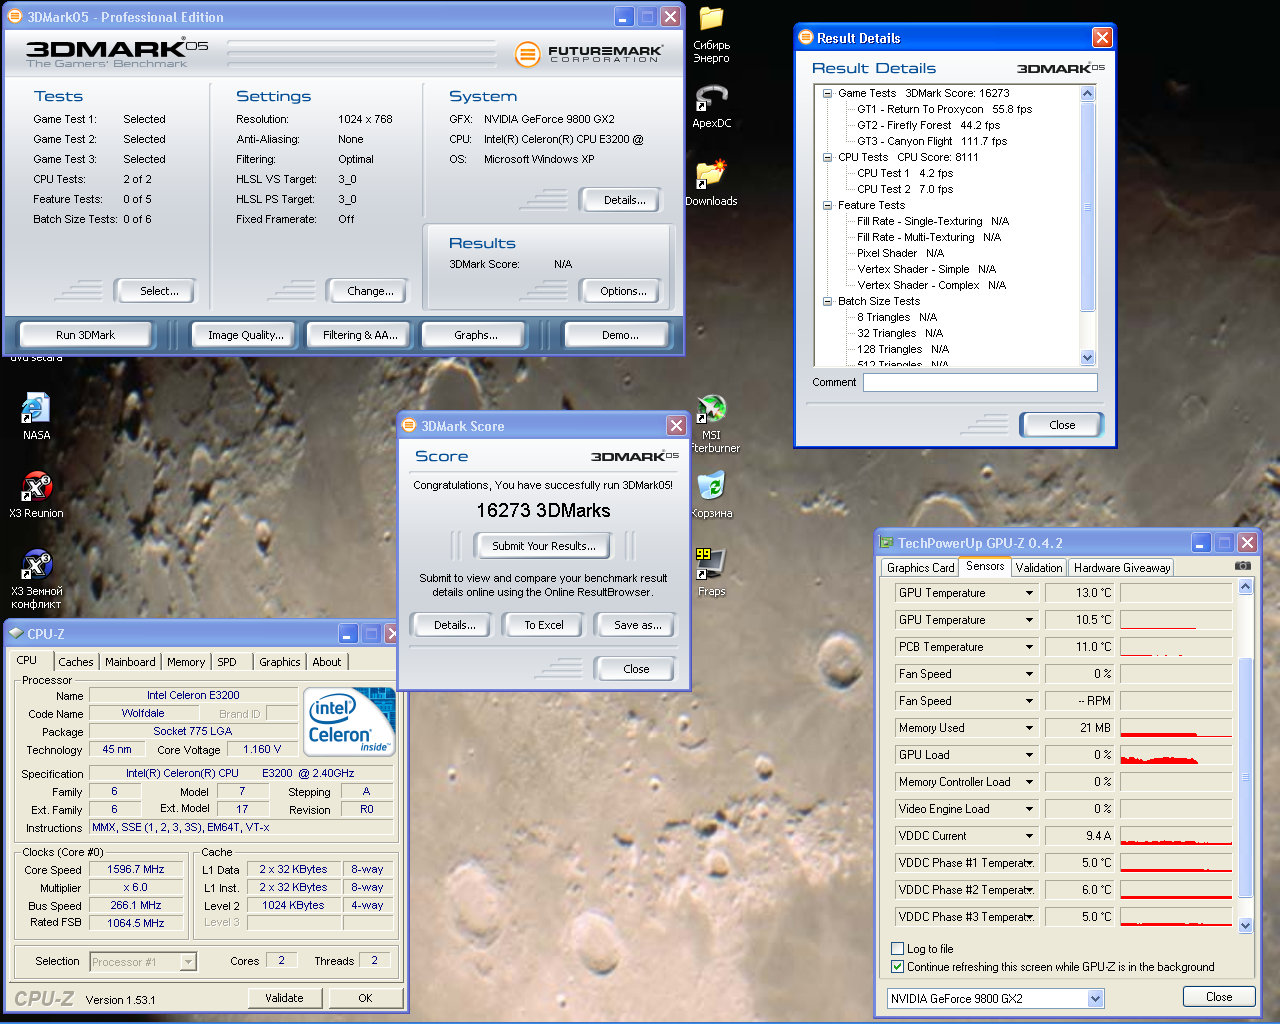Image resolution: width=1280 pixels, height=1024 pixels.
Task: Collapse the Game Tests tree node
Action: coord(827,93)
